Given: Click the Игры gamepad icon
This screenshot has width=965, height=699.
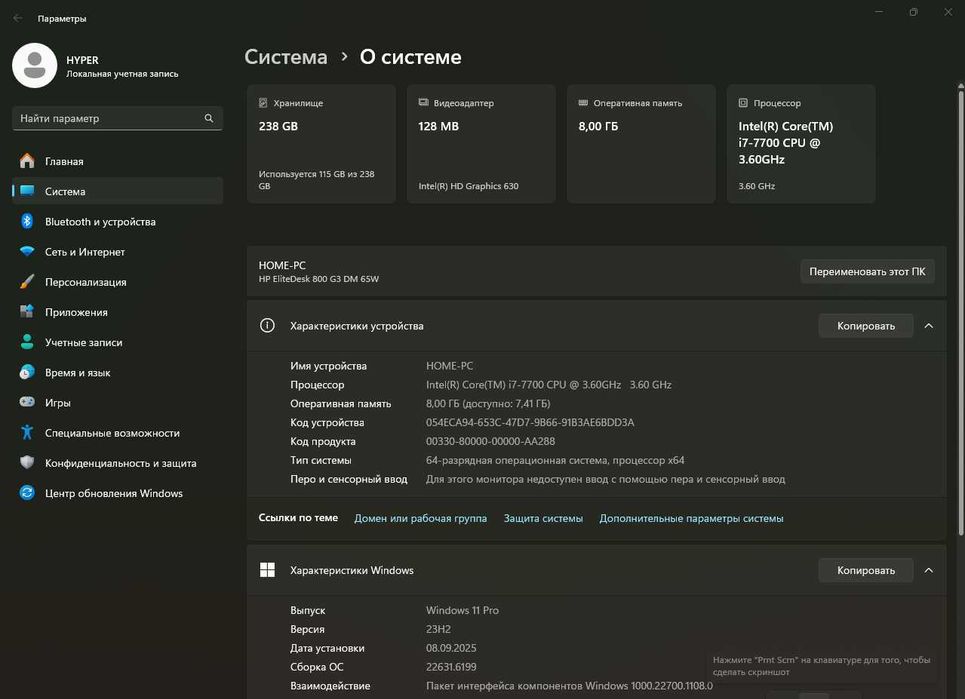Looking at the screenshot, I should pos(27,402).
